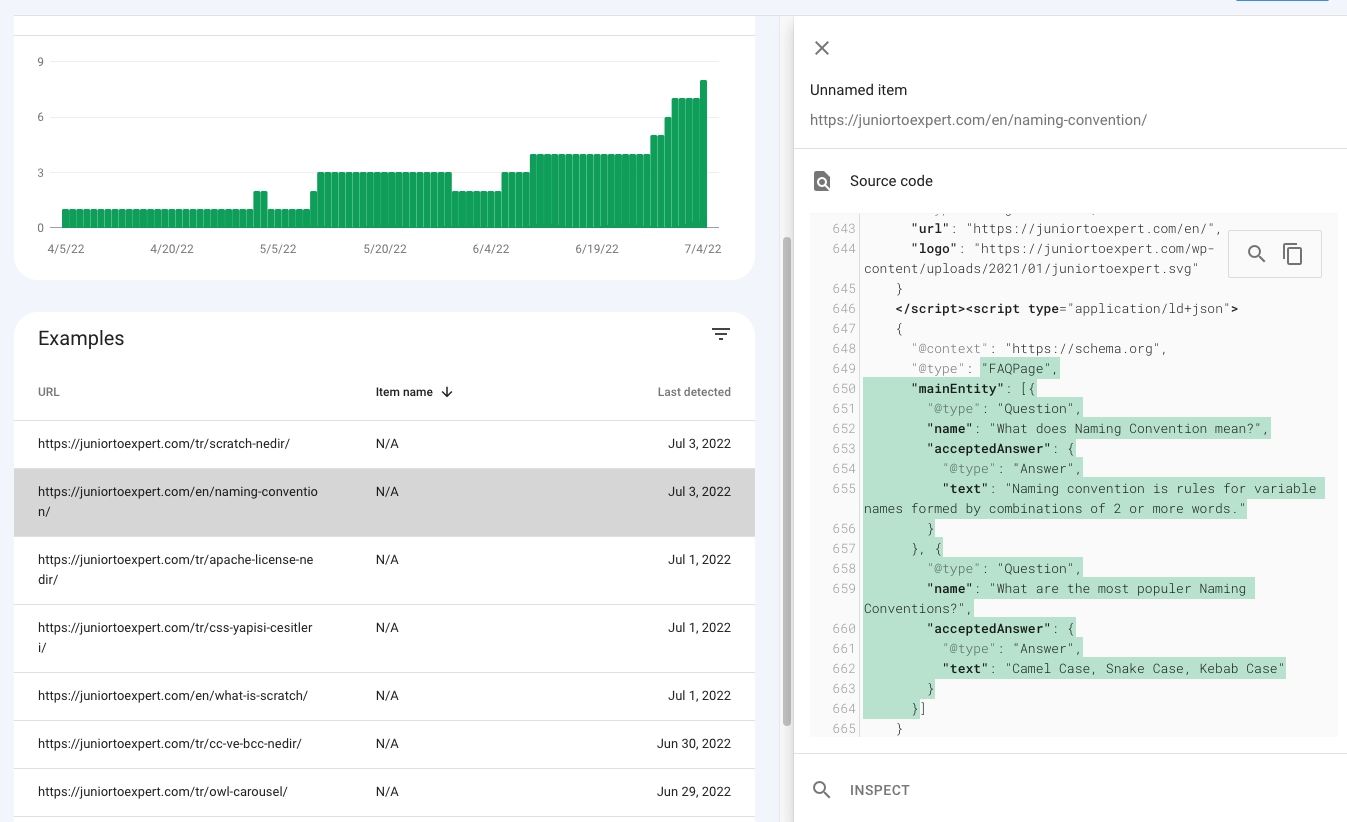Open the what-is-scratch English example
This screenshot has height=822, width=1347.
tap(172, 695)
